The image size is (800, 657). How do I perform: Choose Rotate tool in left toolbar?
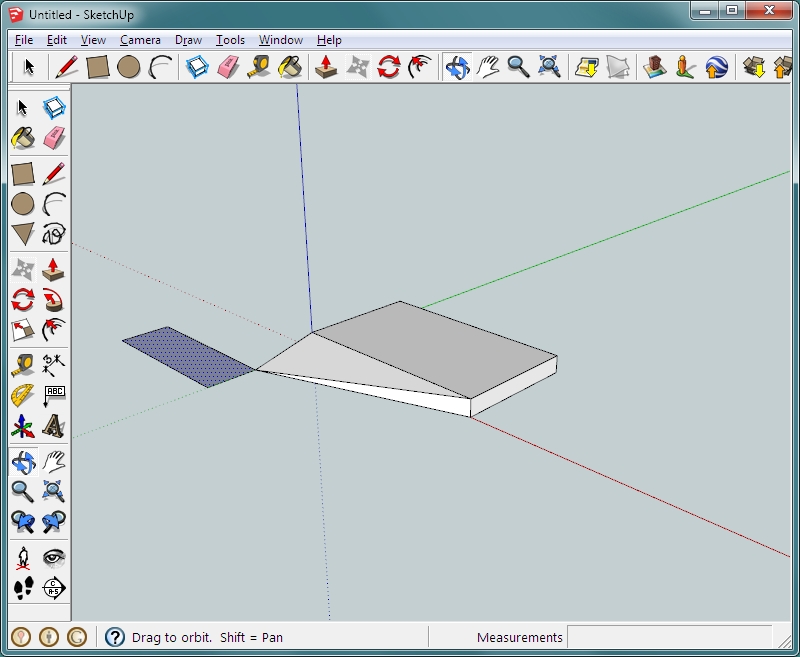(22, 300)
